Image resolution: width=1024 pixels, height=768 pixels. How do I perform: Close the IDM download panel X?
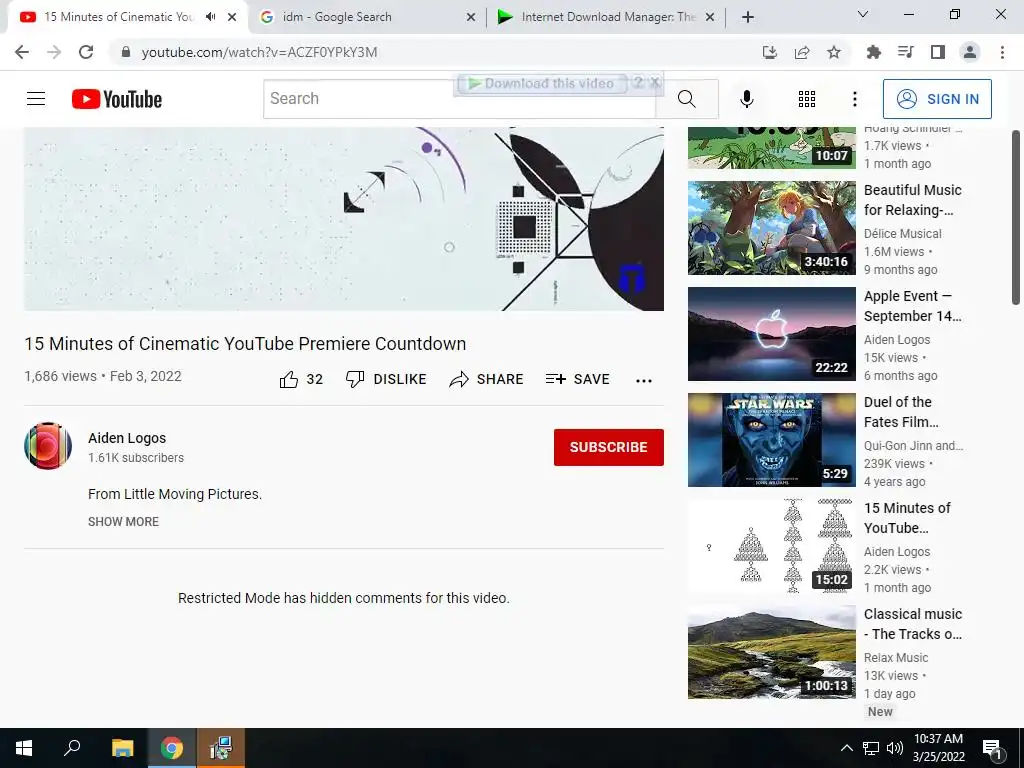pos(655,82)
